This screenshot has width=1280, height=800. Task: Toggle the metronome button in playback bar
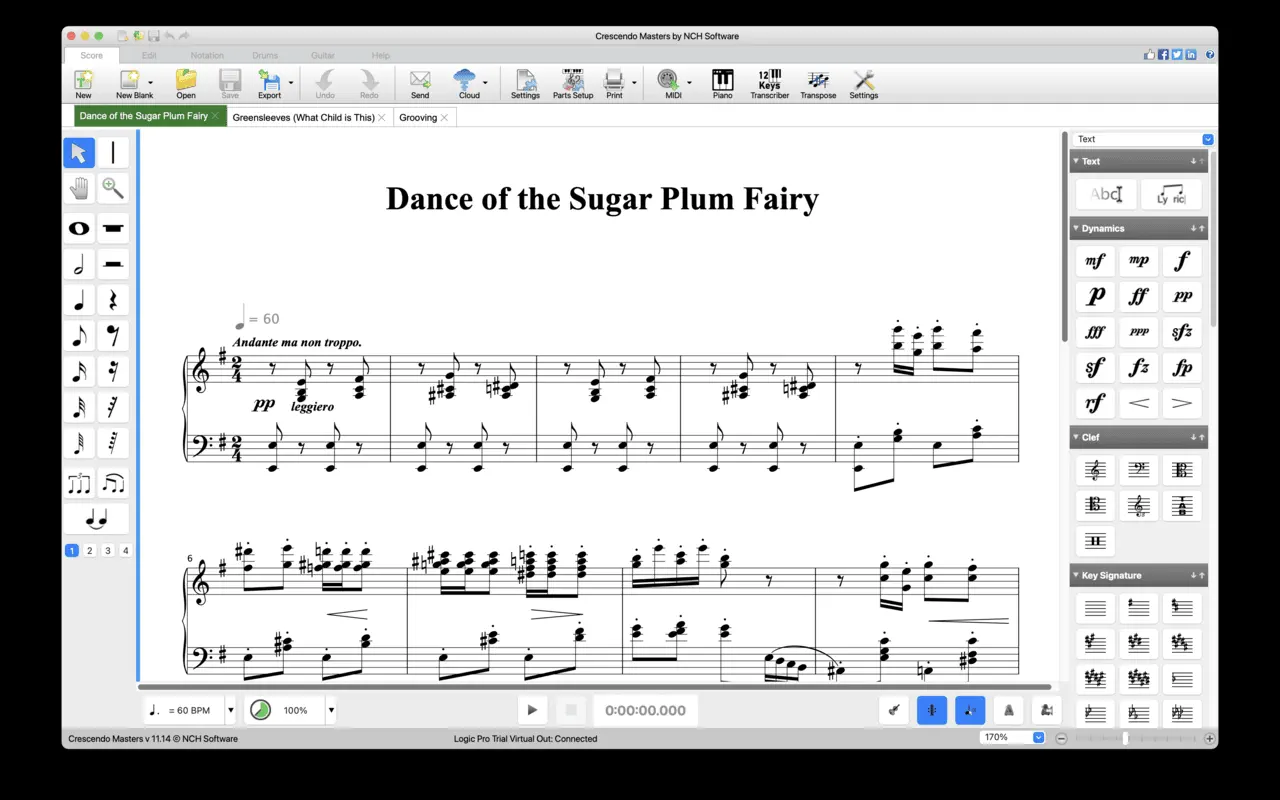pyautogui.click(x=1008, y=710)
